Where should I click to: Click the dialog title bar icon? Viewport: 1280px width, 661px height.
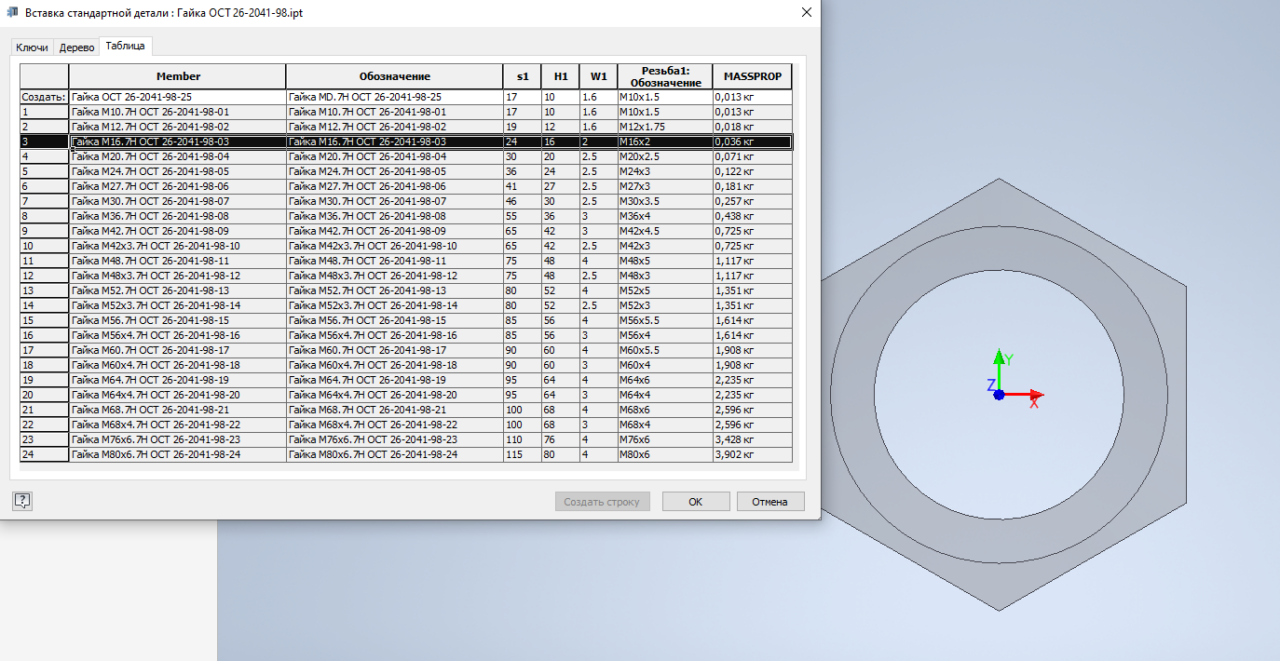pyautogui.click(x=12, y=12)
